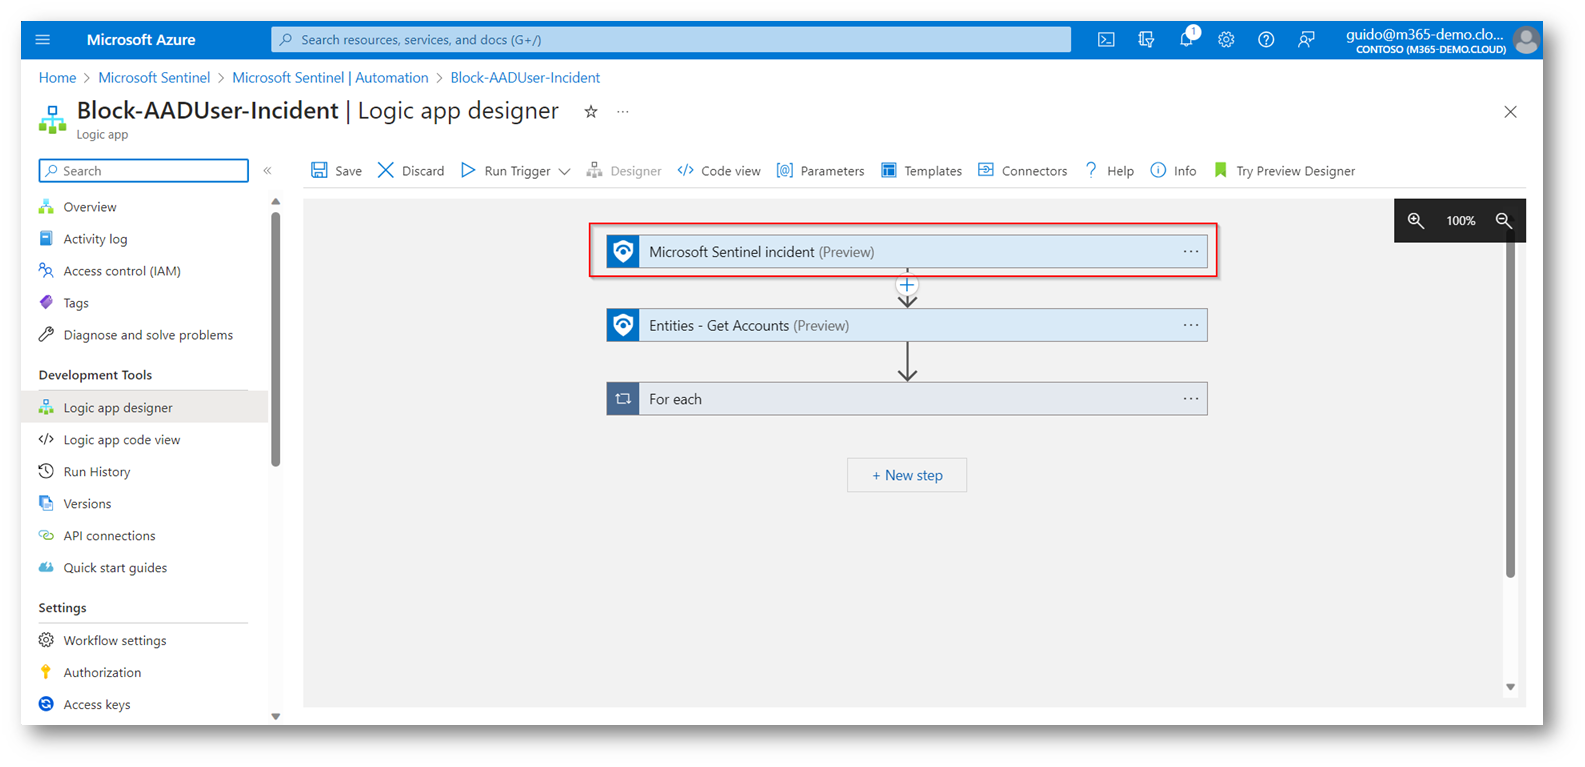Open ellipsis menu for For each step
Image resolution: width=1585 pixels, height=767 pixels.
click(x=1190, y=399)
